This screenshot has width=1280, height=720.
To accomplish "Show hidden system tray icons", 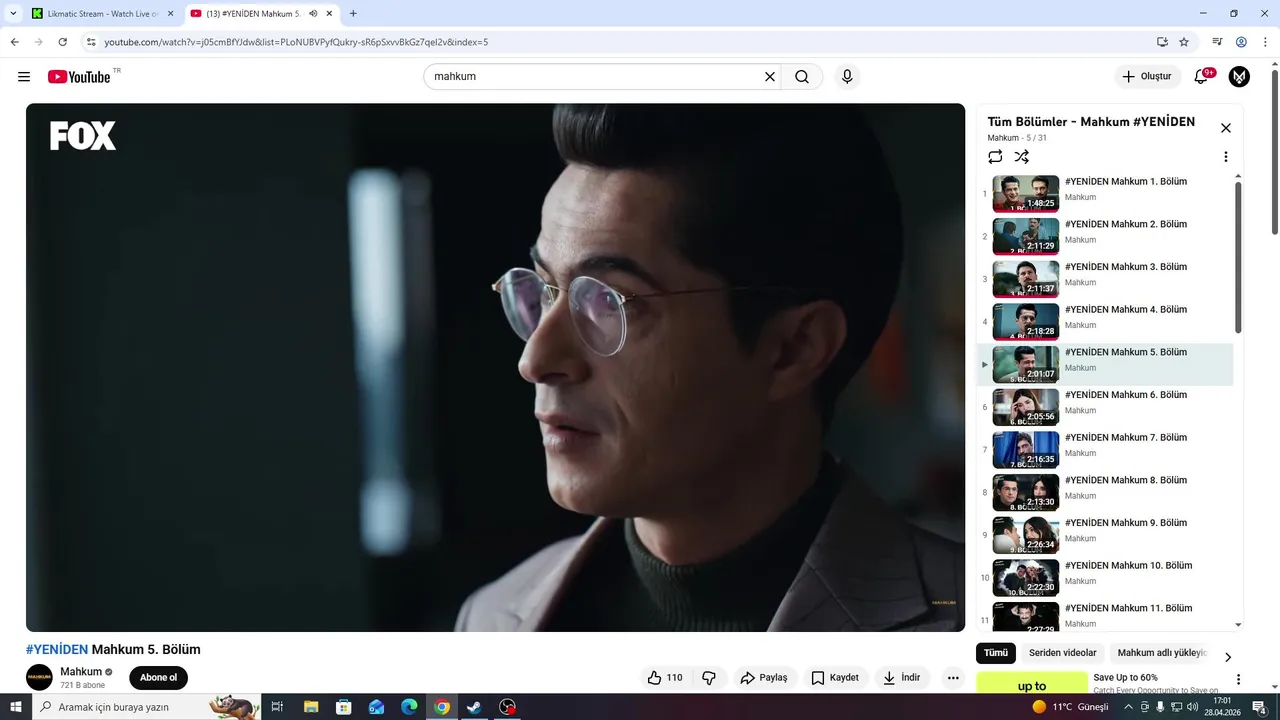I will (x=1128, y=707).
